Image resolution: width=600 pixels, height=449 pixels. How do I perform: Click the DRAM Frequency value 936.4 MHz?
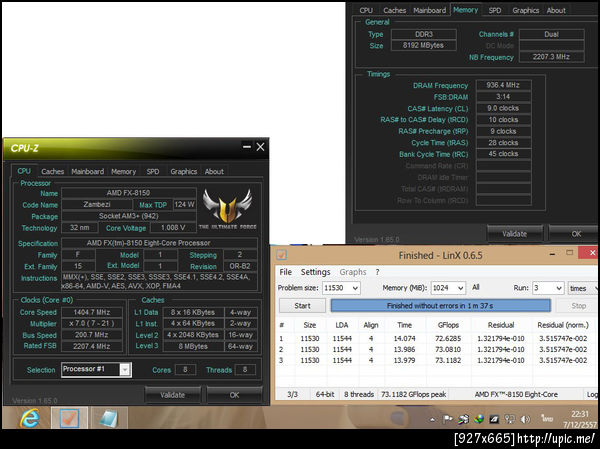click(x=503, y=85)
